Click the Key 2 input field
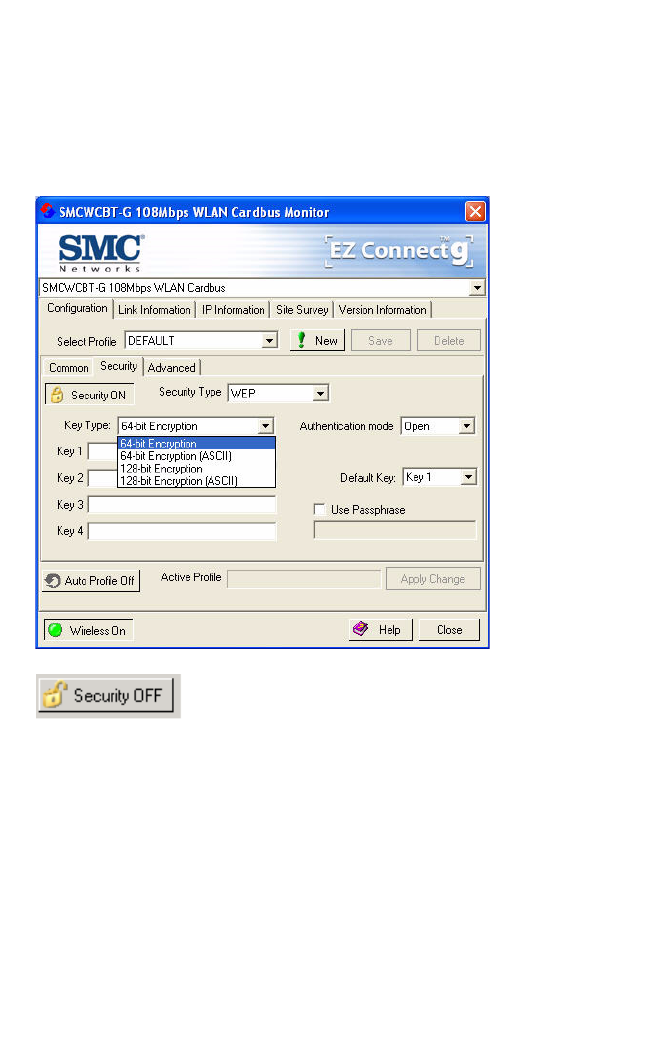669x1043 pixels. pos(103,478)
